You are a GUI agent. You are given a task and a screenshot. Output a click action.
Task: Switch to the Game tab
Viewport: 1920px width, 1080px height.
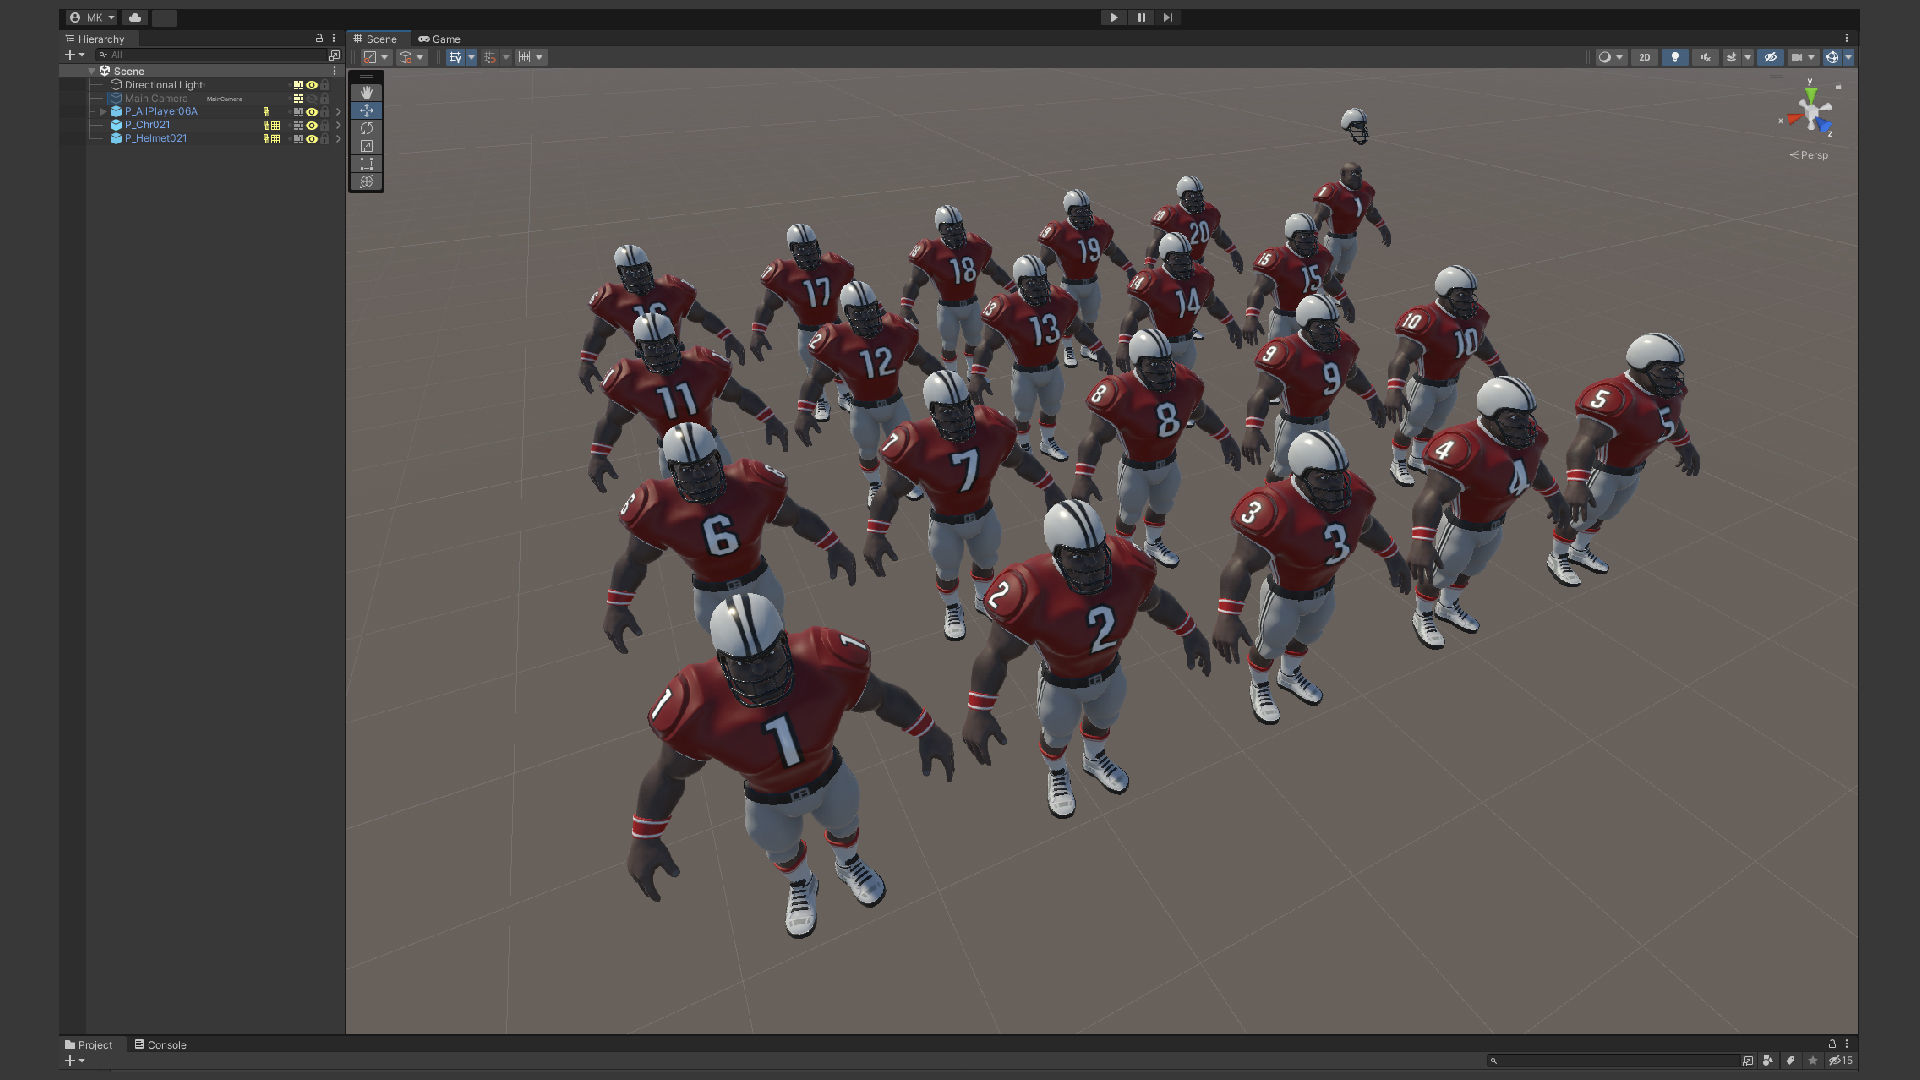440,39
